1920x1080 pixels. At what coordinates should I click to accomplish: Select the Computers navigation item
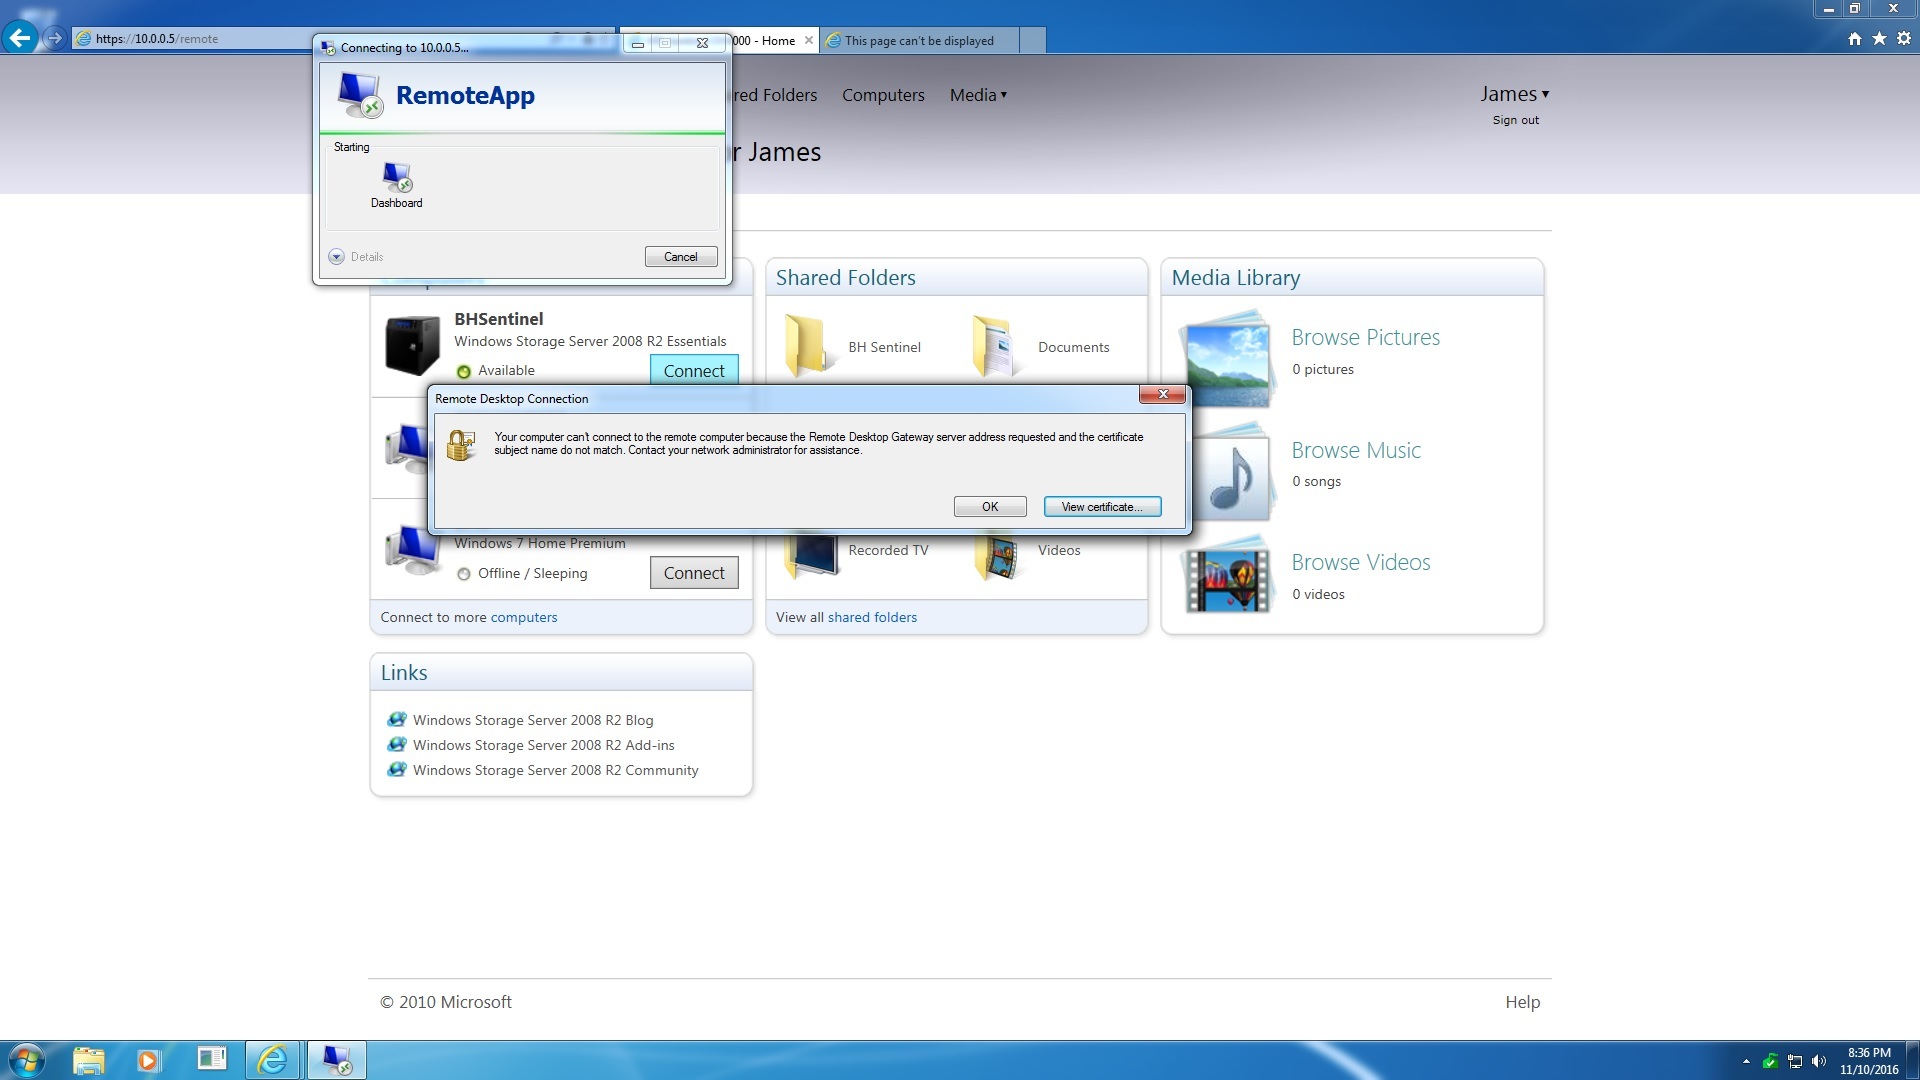883,95
